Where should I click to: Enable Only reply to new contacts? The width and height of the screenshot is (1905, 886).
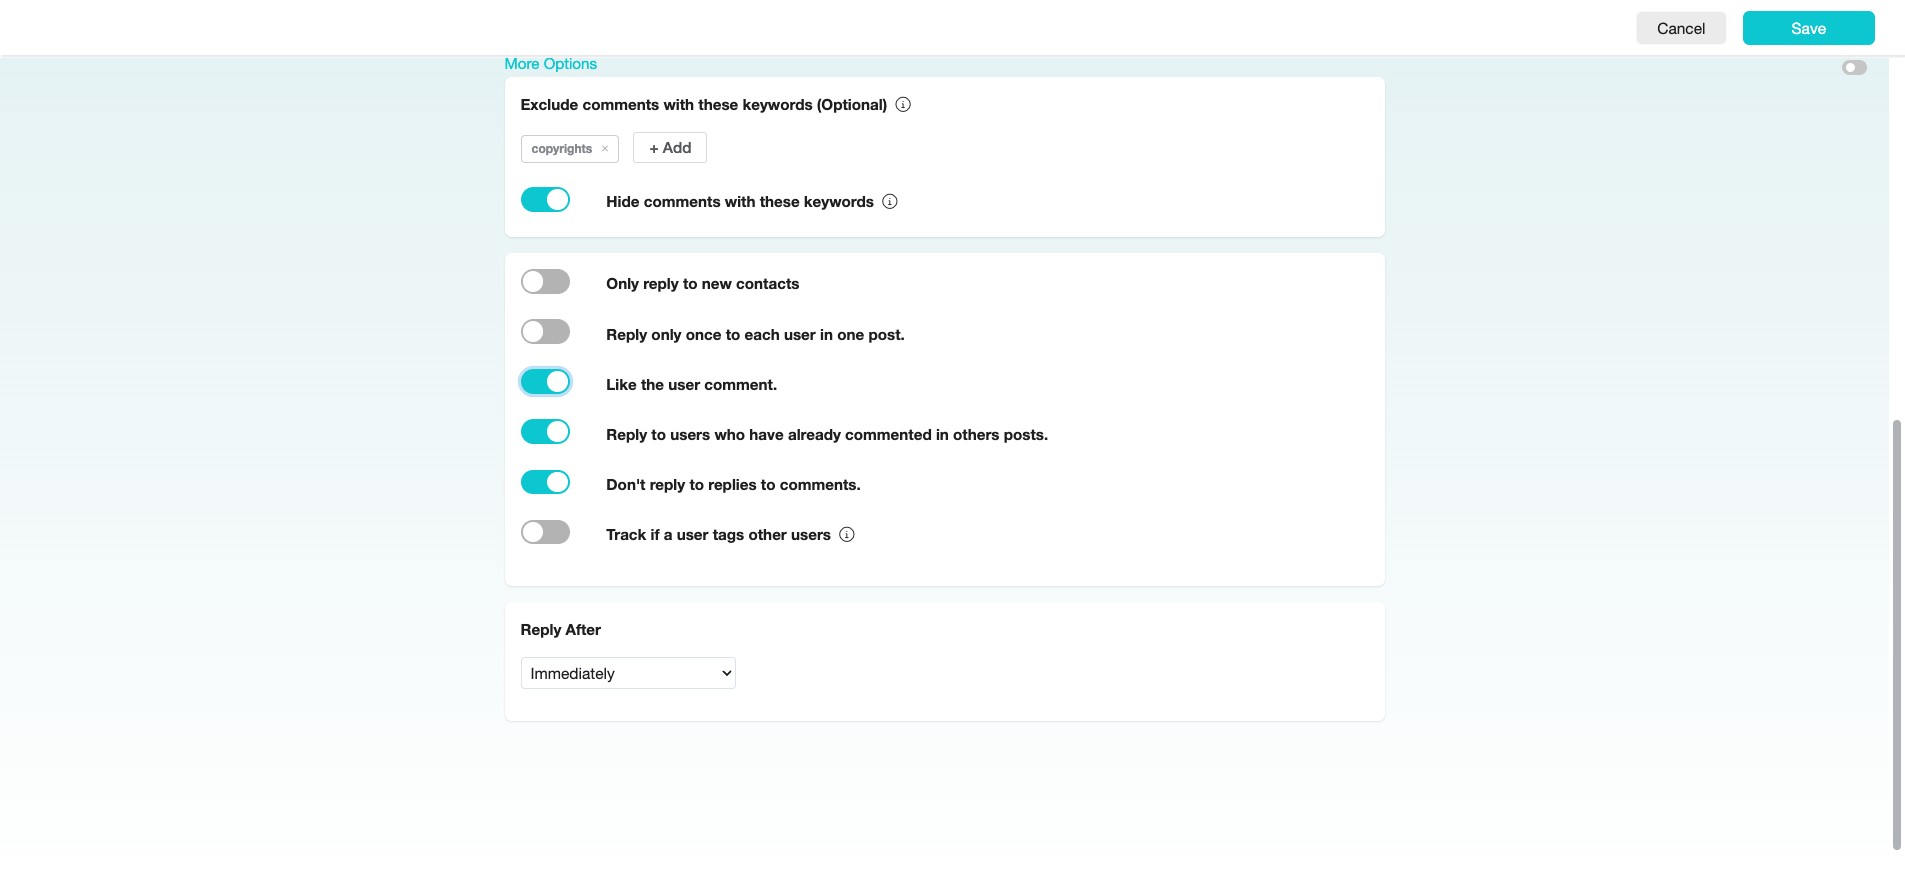545,282
